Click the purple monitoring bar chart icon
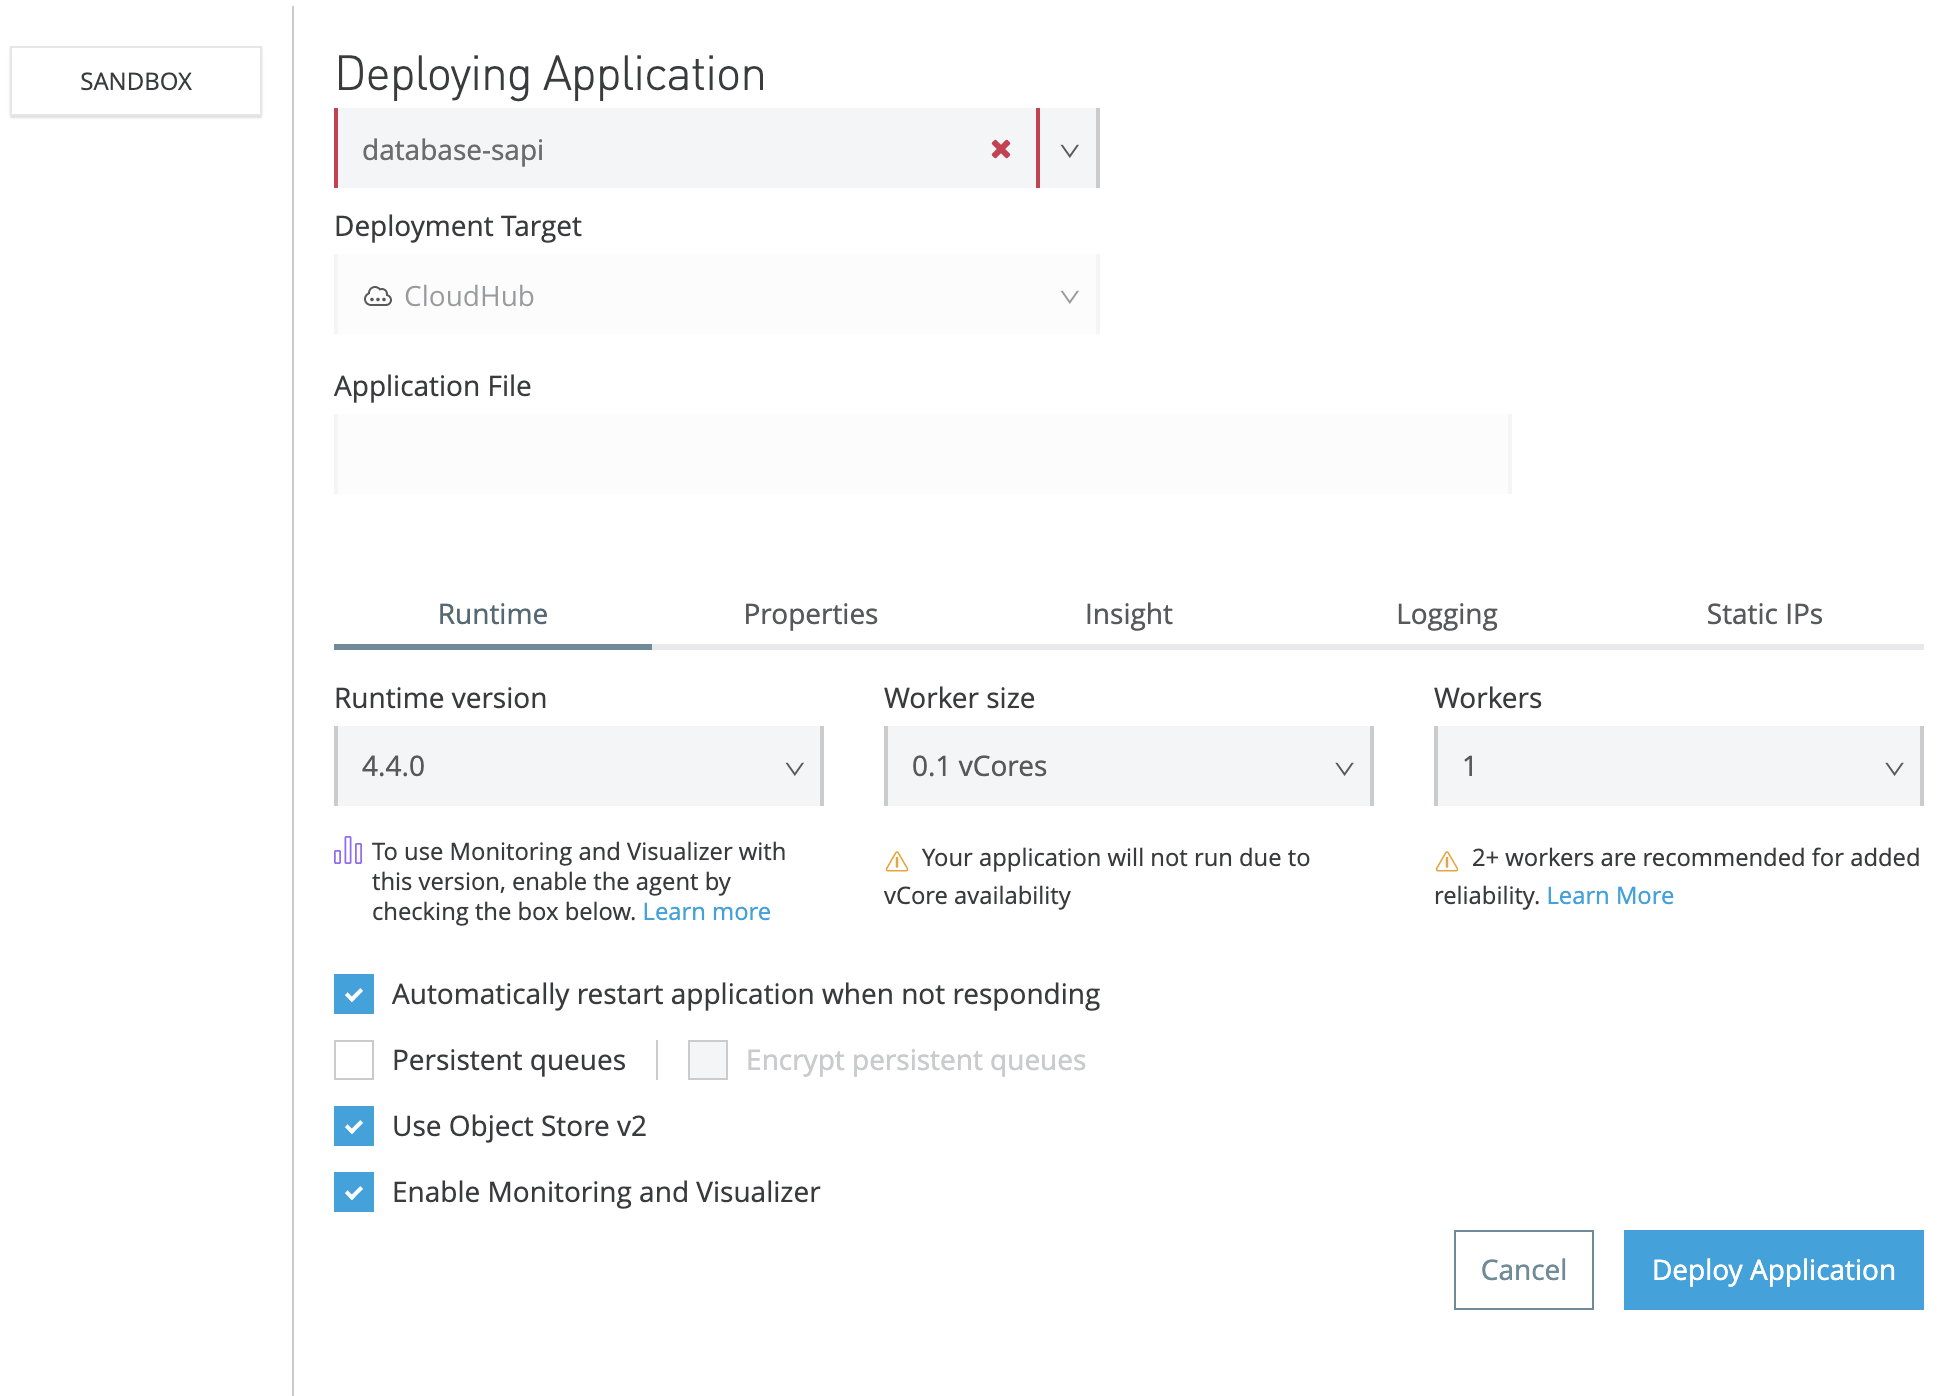This screenshot has width=1958, height=1396. (347, 851)
